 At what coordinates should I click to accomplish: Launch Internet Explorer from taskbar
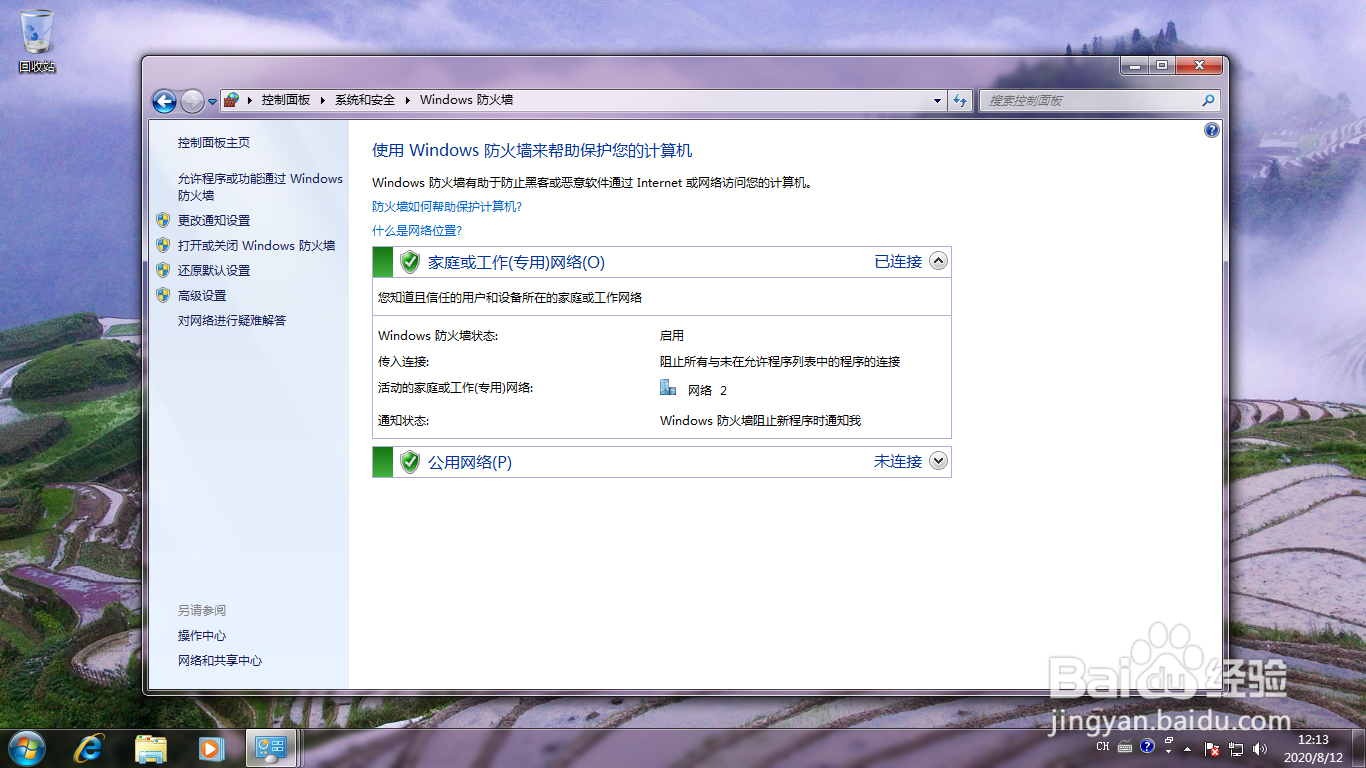tap(91, 747)
